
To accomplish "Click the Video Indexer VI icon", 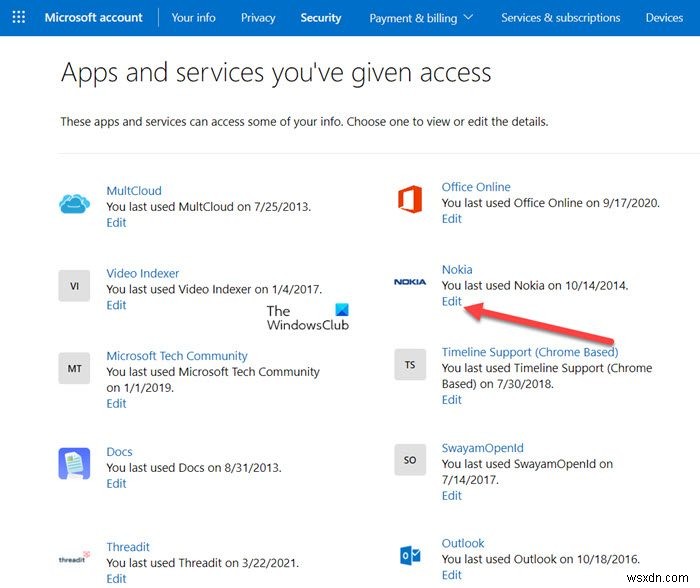I will (x=74, y=286).
